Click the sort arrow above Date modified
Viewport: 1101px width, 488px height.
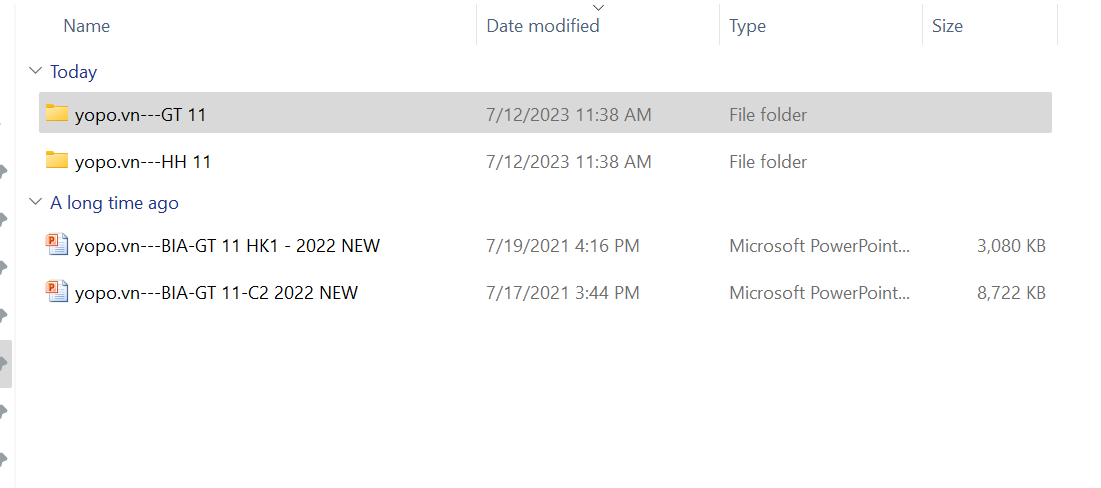(x=598, y=8)
